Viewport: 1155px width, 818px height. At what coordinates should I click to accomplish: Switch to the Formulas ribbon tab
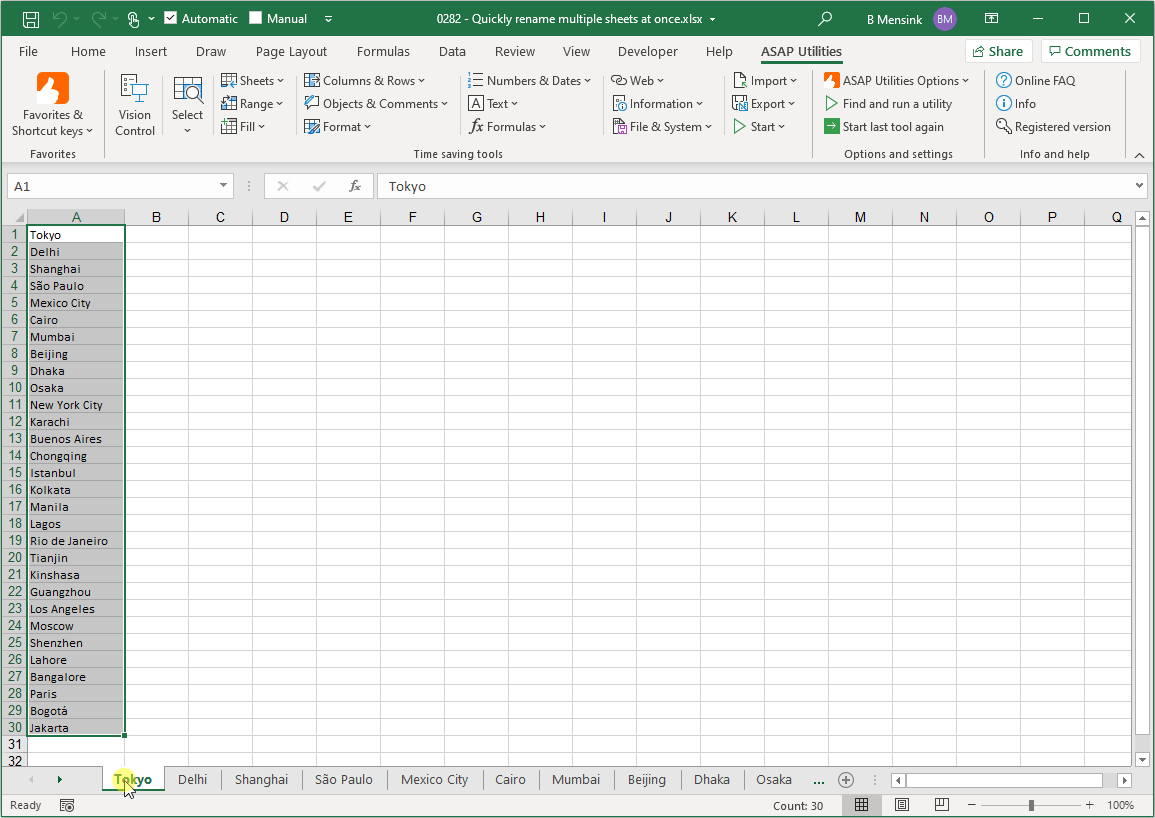[x=383, y=51]
